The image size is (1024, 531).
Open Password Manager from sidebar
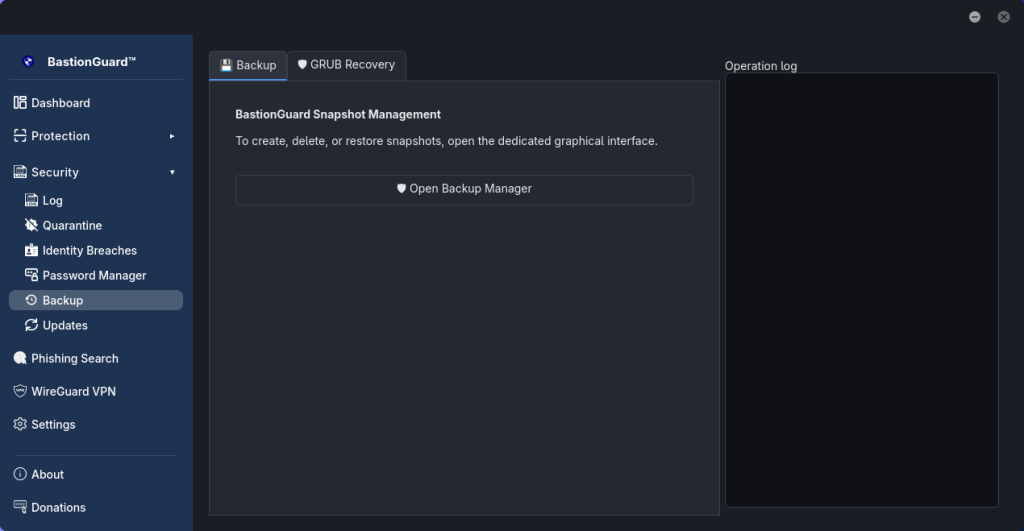tap(96, 275)
